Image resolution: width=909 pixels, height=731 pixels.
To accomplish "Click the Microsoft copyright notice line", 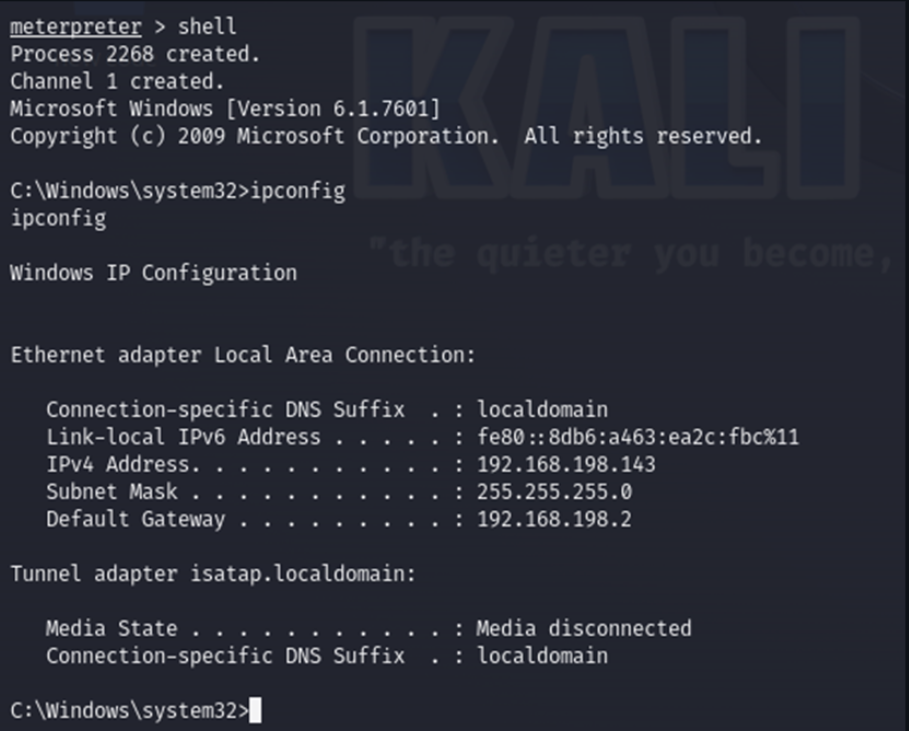I will (386, 136).
